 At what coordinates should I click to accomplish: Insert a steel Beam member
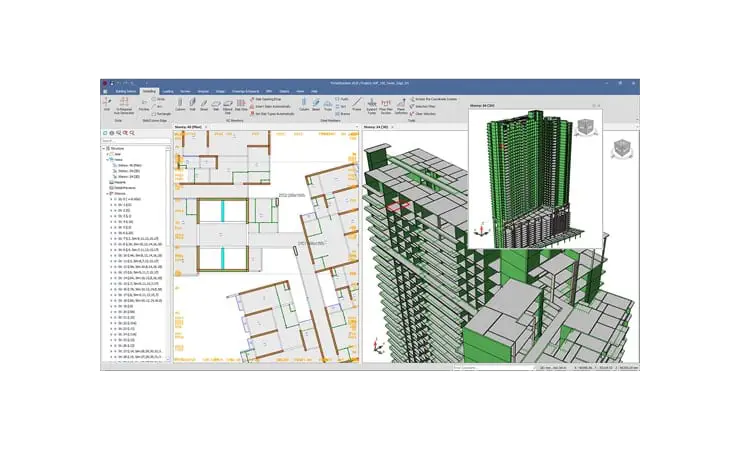click(x=316, y=104)
